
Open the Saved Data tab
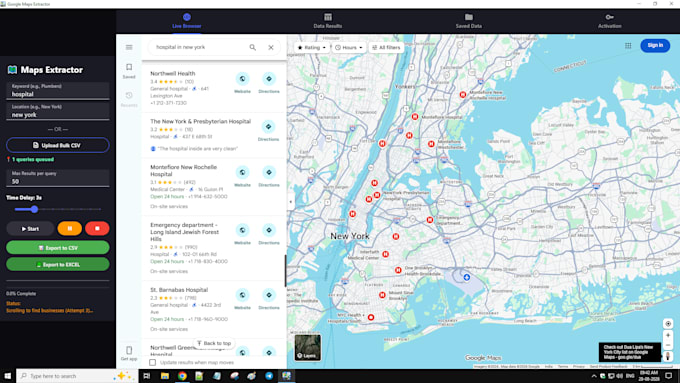(468, 21)
